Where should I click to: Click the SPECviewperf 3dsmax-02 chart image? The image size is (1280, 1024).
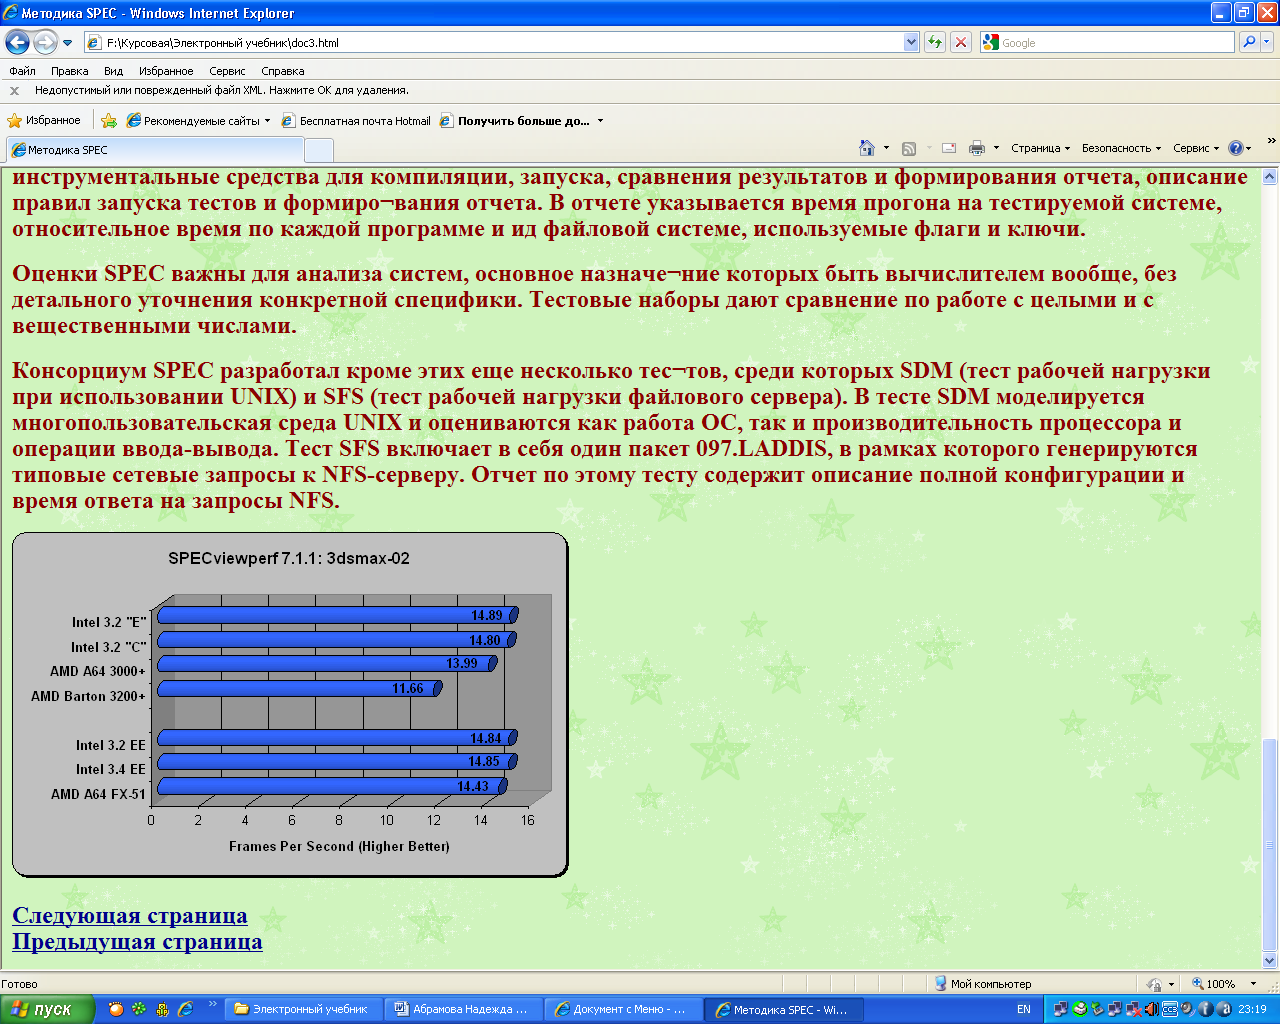point(290,705)
